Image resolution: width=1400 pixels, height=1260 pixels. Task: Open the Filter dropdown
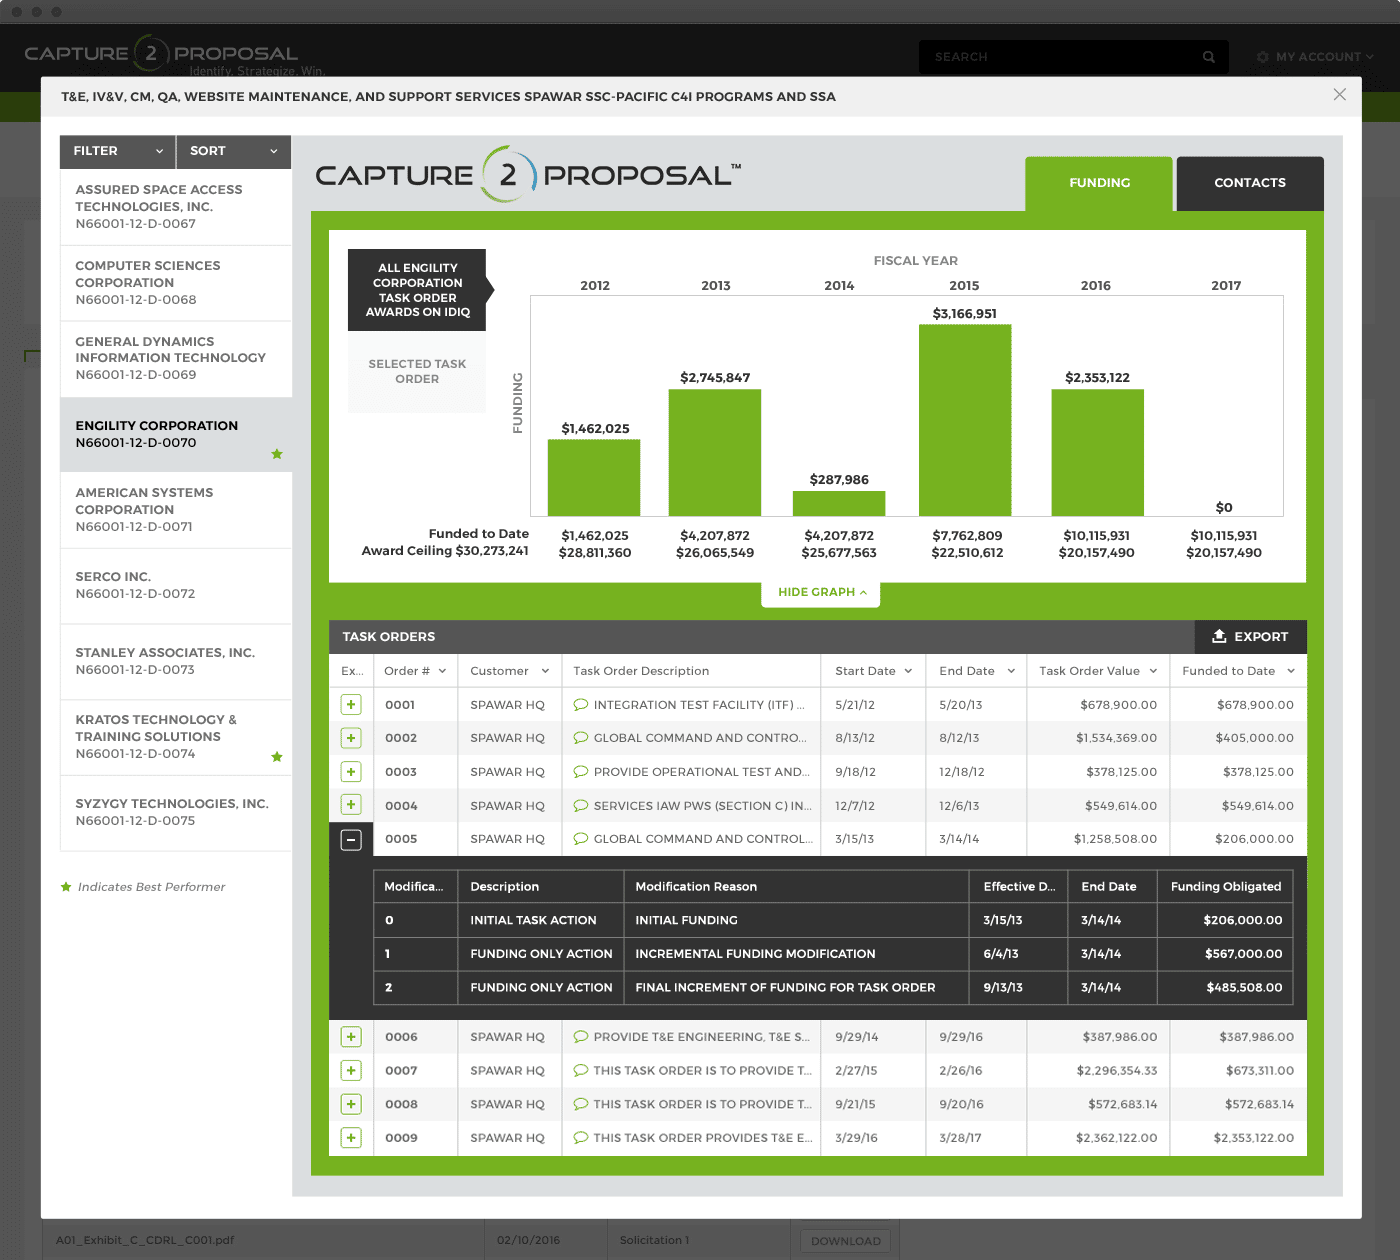click(x=116, y=151)
